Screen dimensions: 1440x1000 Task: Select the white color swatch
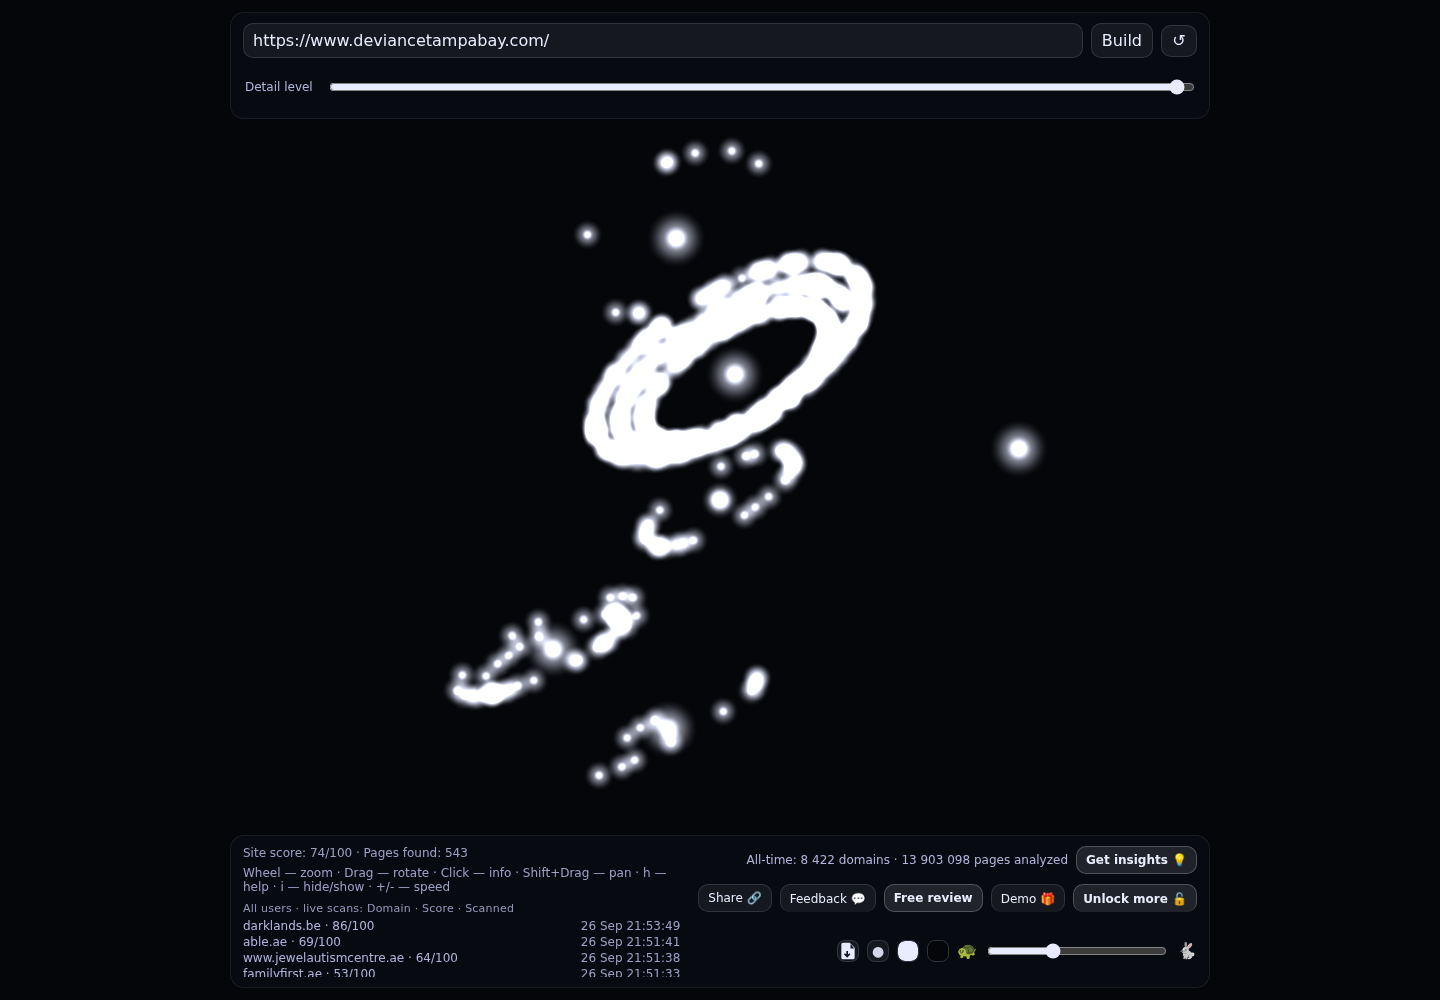coord(908,951)
